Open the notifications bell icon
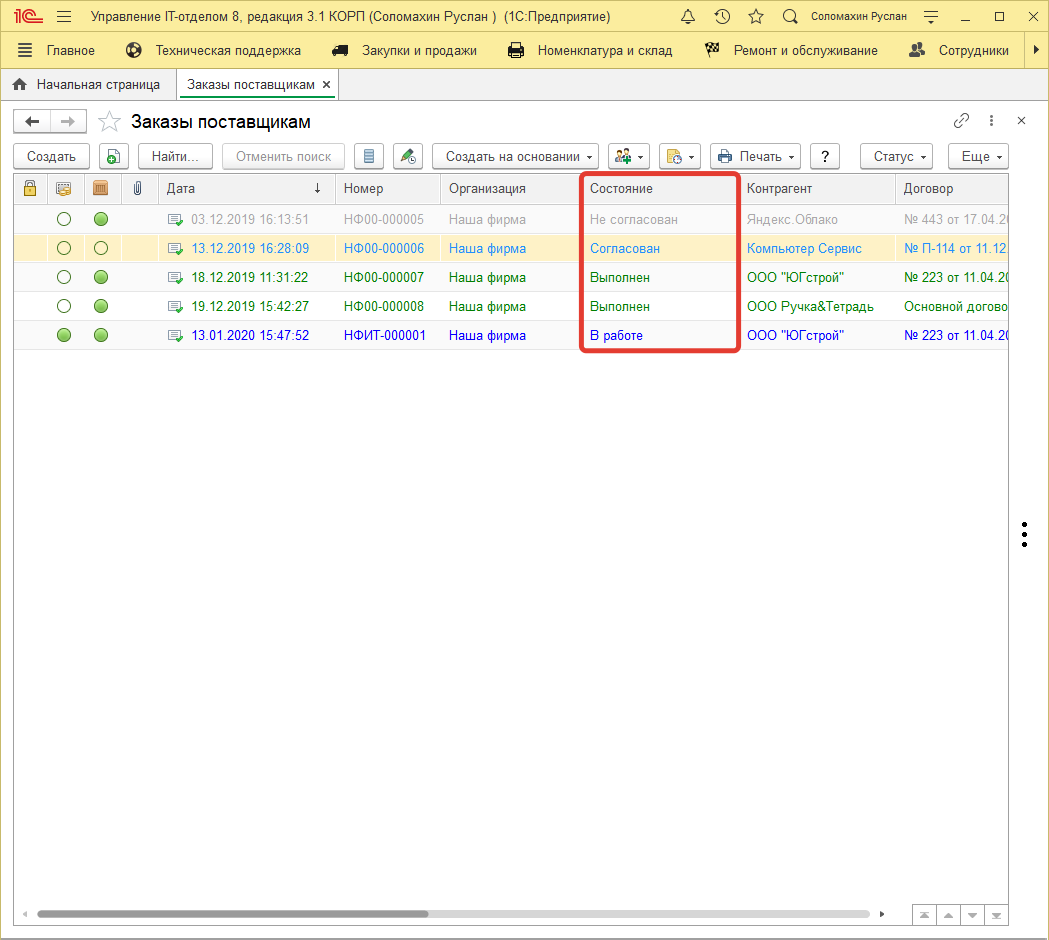Image resolution: width=1049 pixels, height=940 pixels. coord(687,17)
